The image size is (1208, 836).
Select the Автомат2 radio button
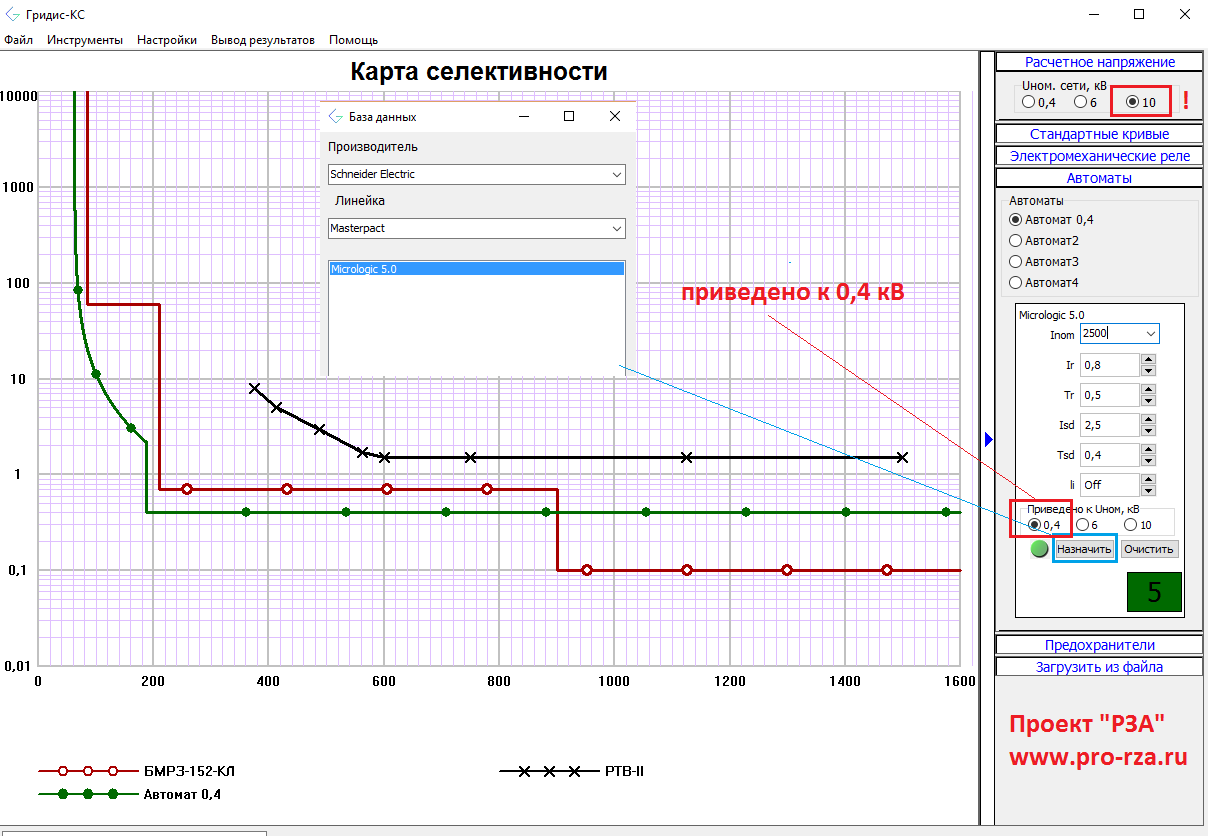click(1016, 240)
